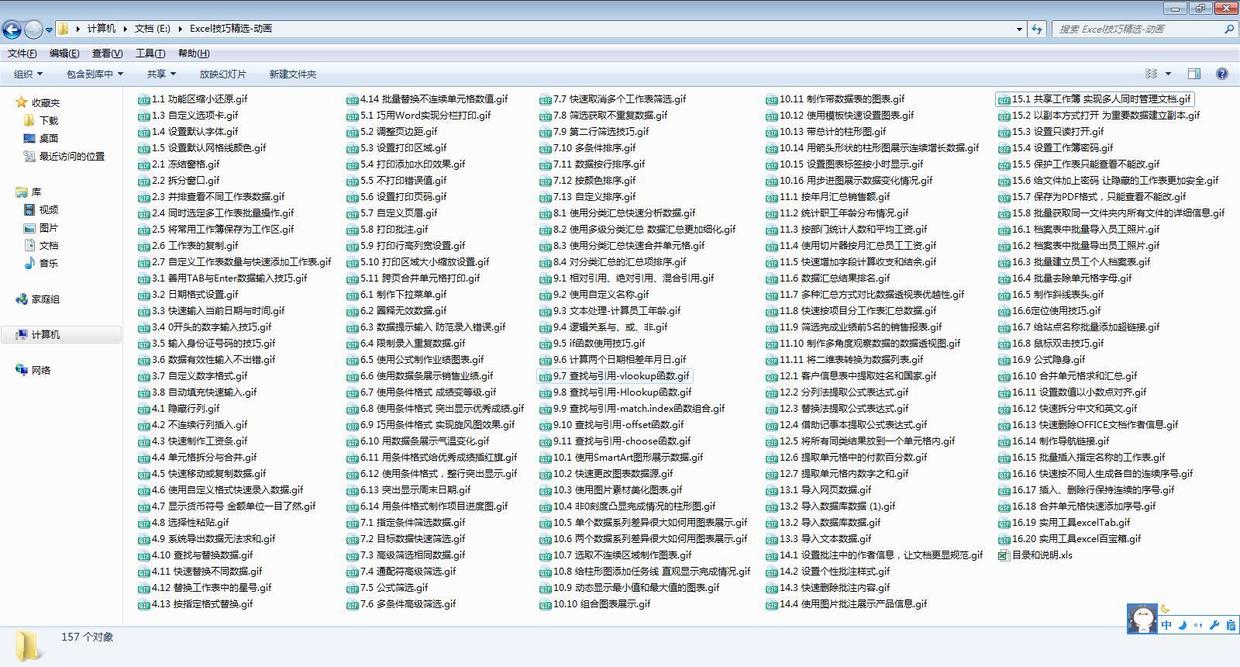The width and height of the screenshot is (1240, 667).
Task: Click the wrench icon on the IME toolbar
Action: point(1214,625)
